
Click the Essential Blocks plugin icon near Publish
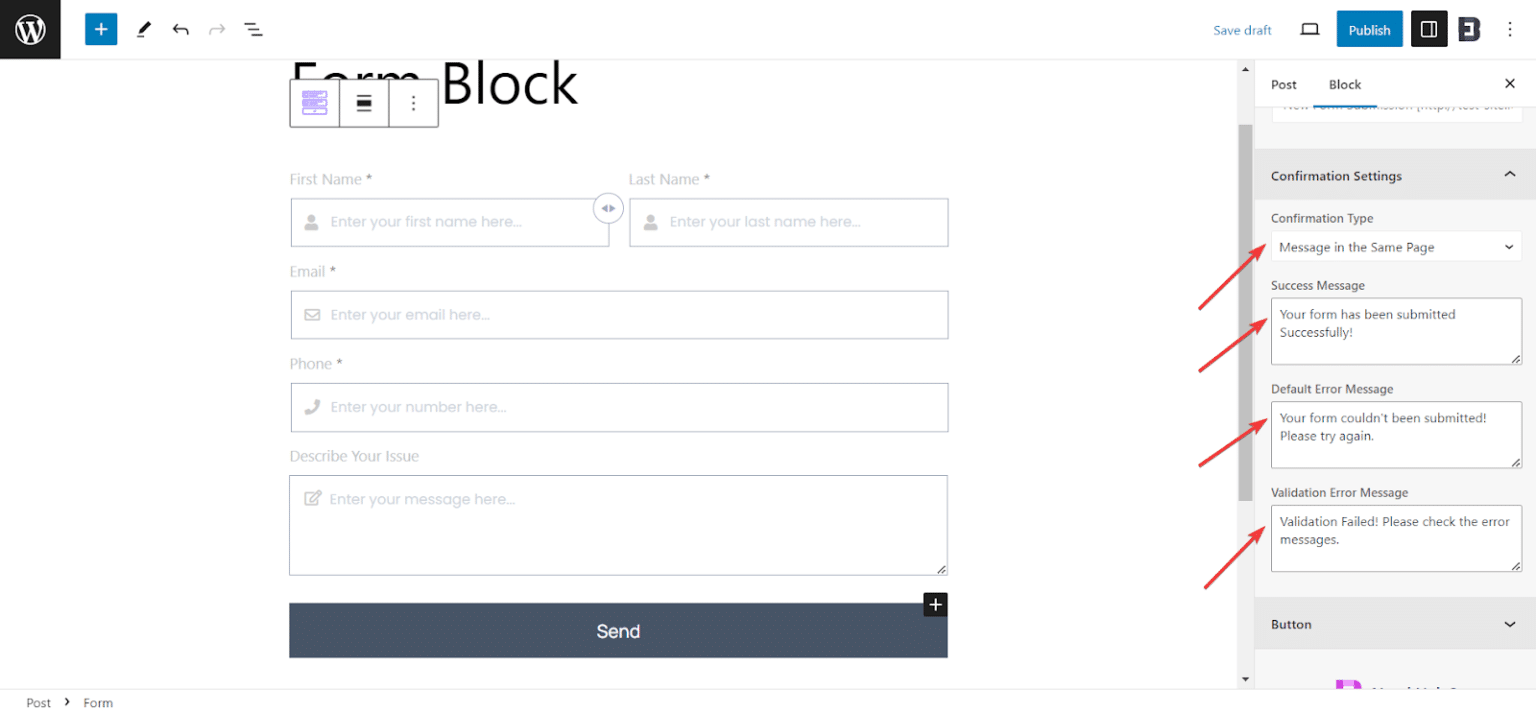[x=1469, y=29]
